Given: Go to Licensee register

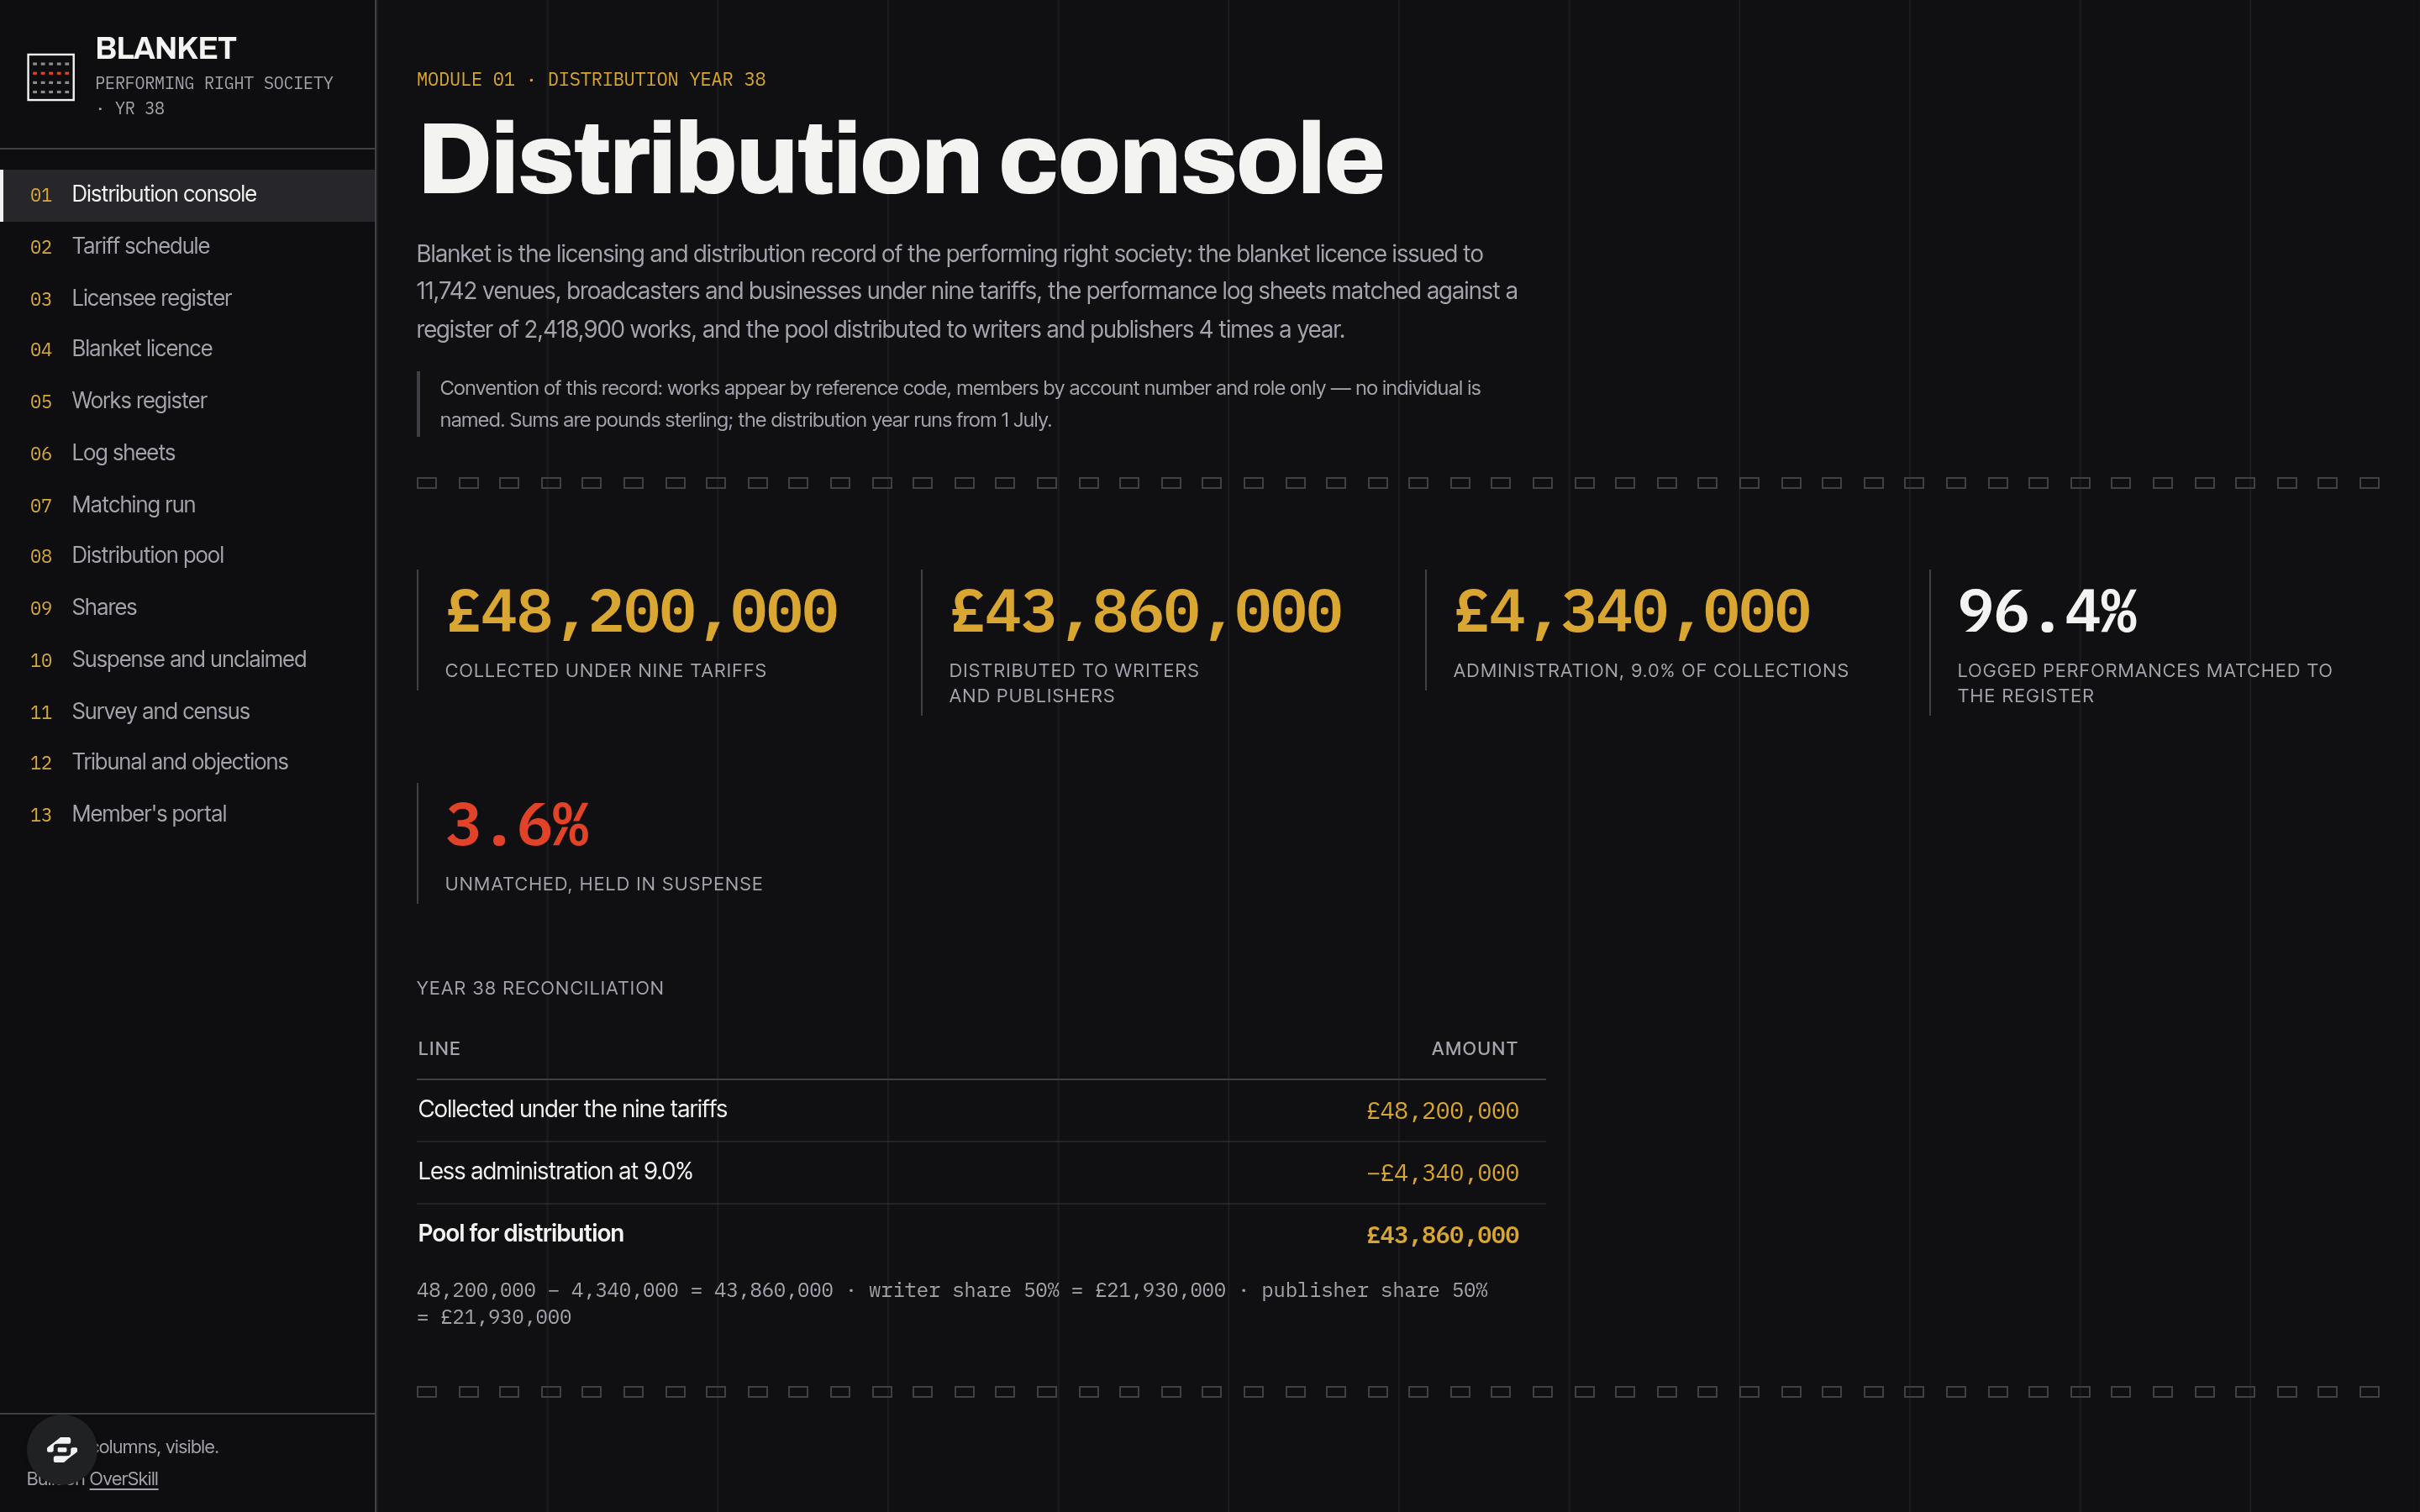Looking at the screenshot, I should (x=188, y=298).
